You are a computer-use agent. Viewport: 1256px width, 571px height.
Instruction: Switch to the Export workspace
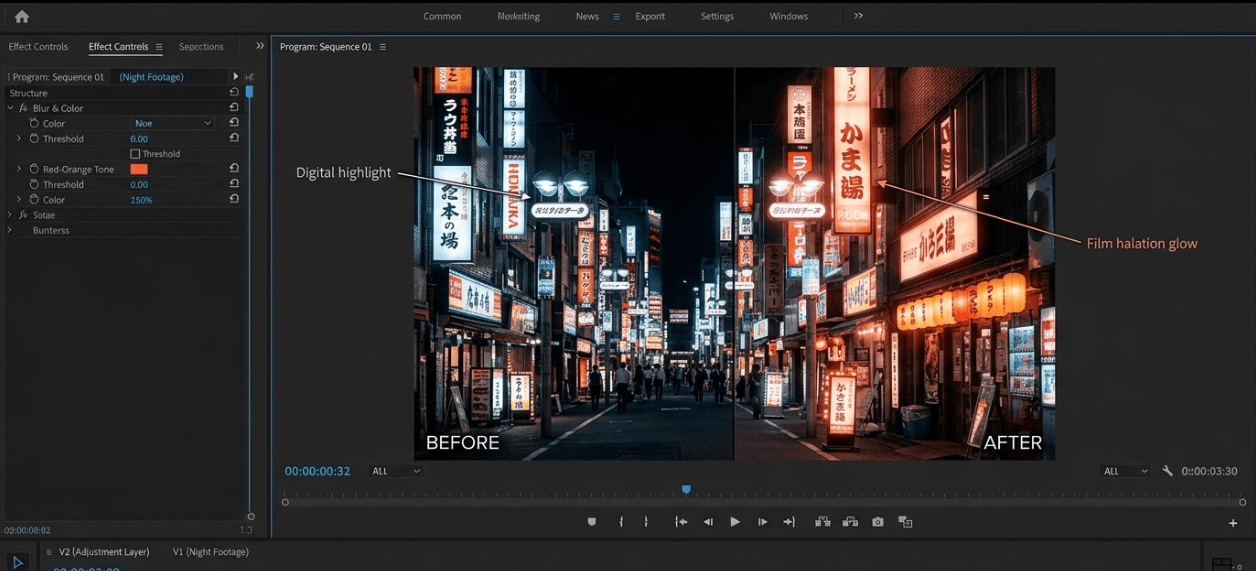pyautogui.click(x=650, y=16)
